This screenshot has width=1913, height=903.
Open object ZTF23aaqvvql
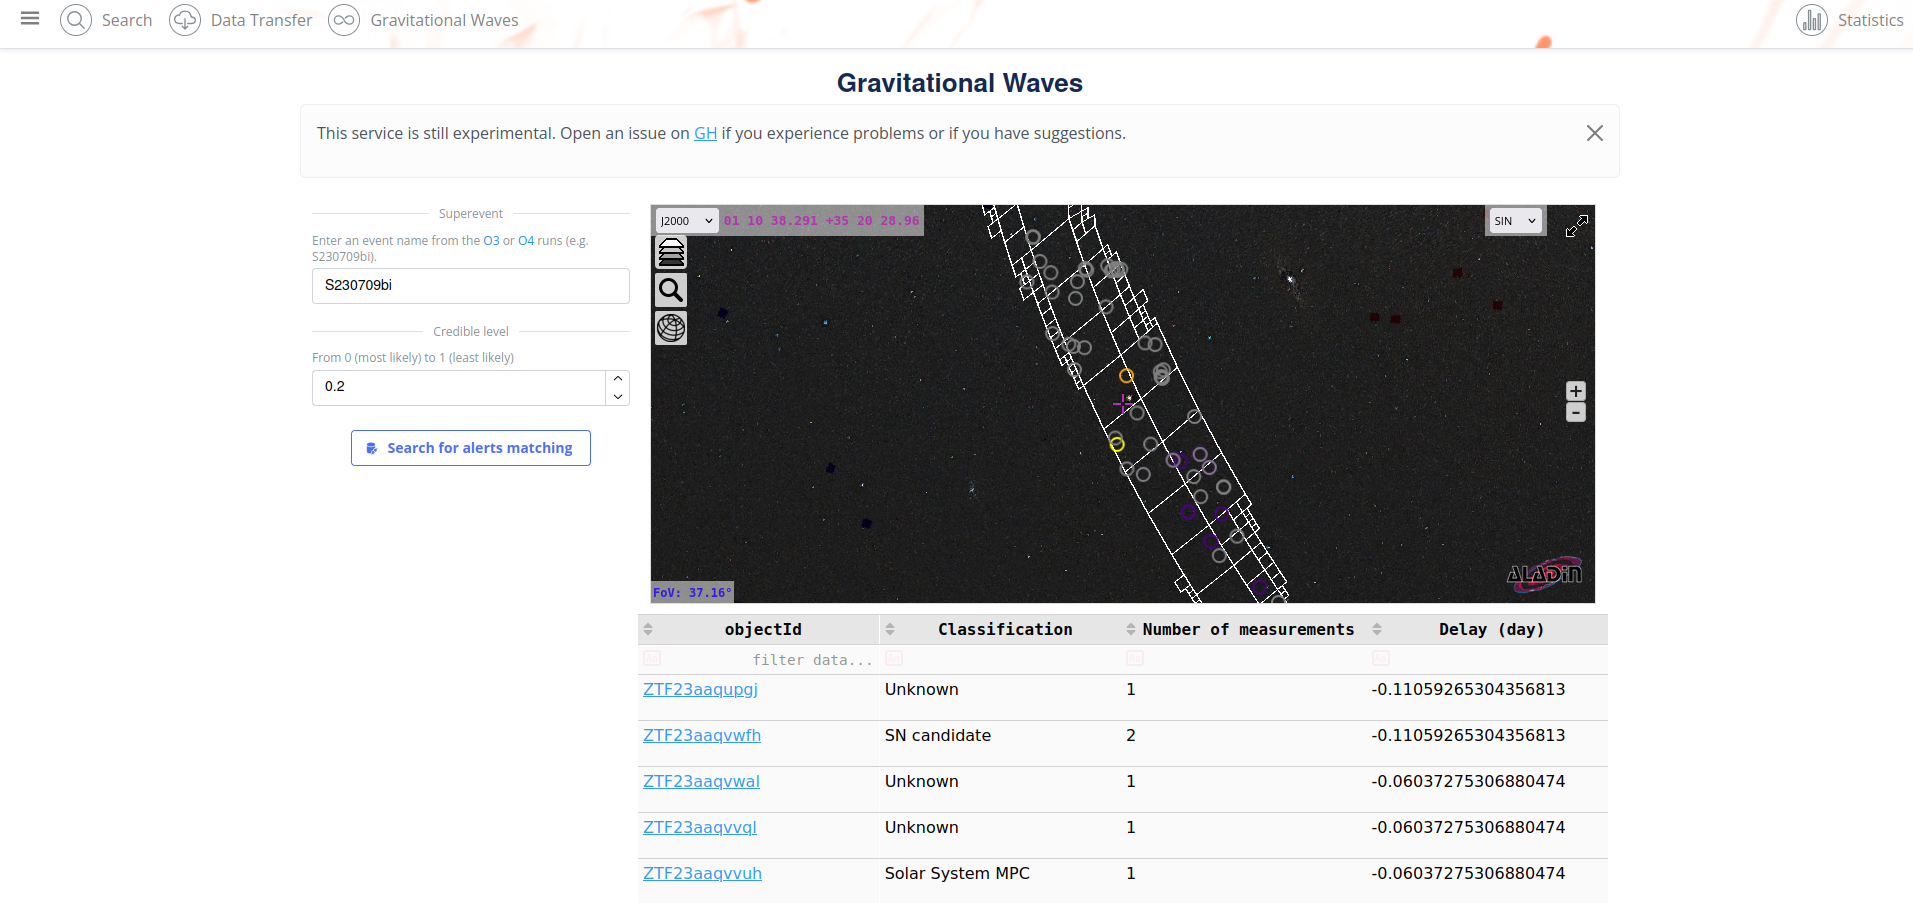click(700, 827)
